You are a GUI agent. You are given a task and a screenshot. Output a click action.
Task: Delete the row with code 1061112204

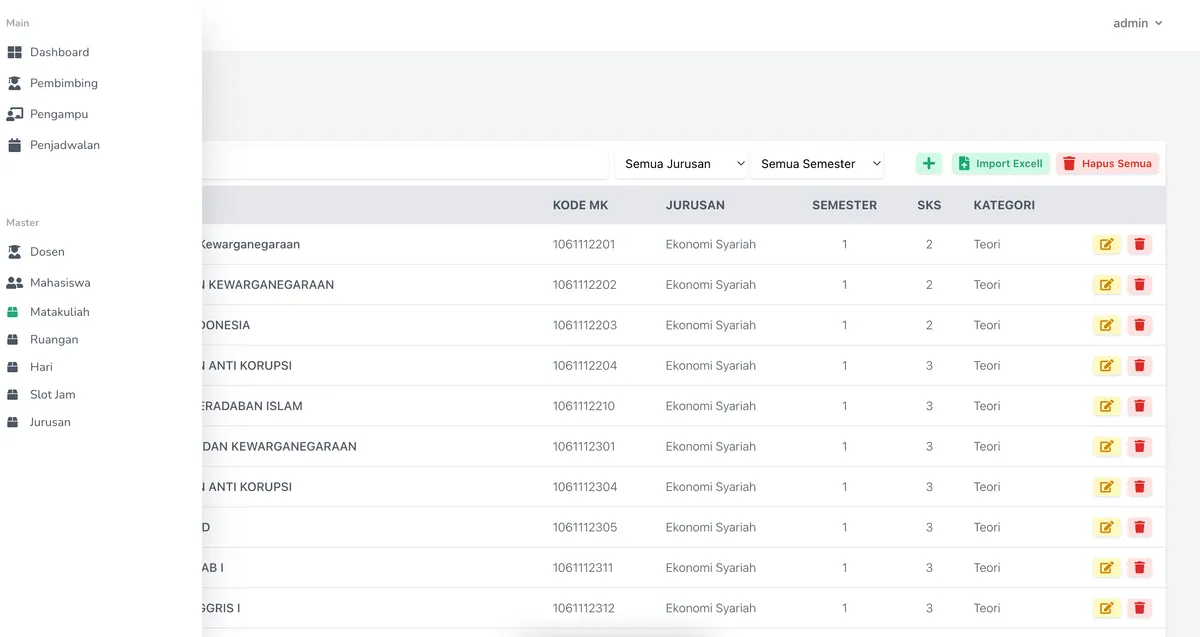click(1139, 366)
